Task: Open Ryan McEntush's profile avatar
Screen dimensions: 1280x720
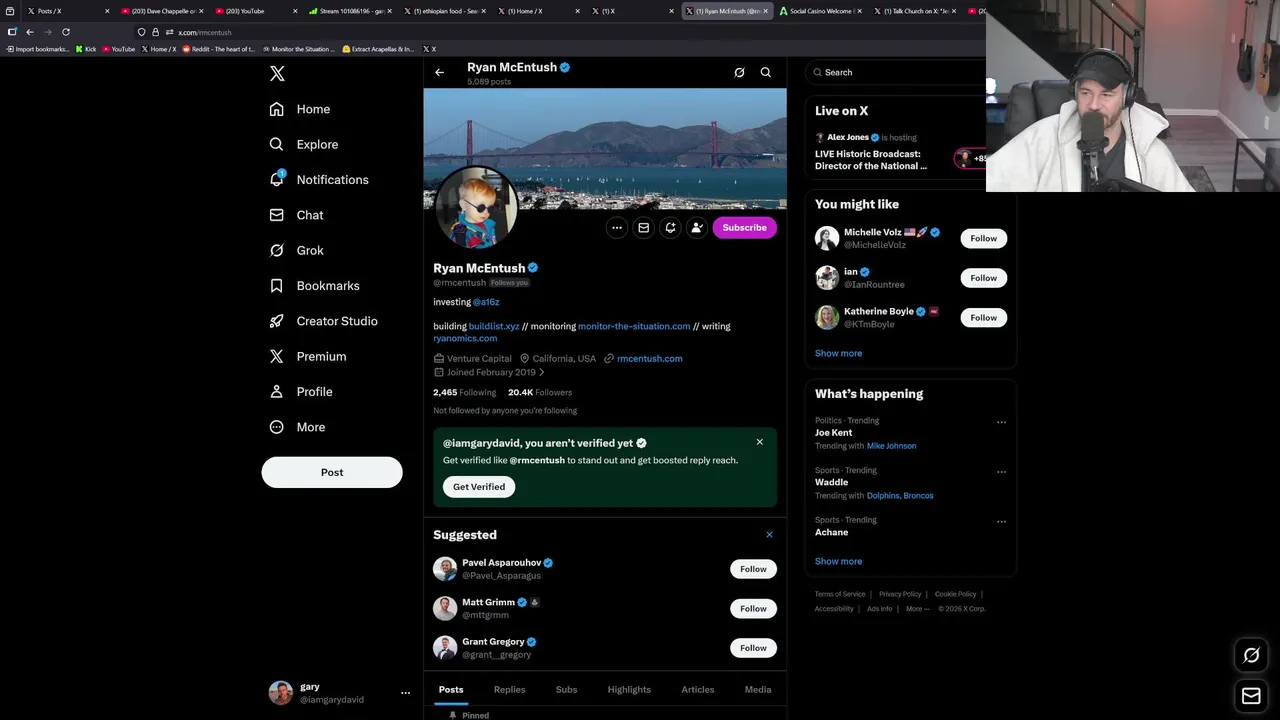Action: point(476,207)
